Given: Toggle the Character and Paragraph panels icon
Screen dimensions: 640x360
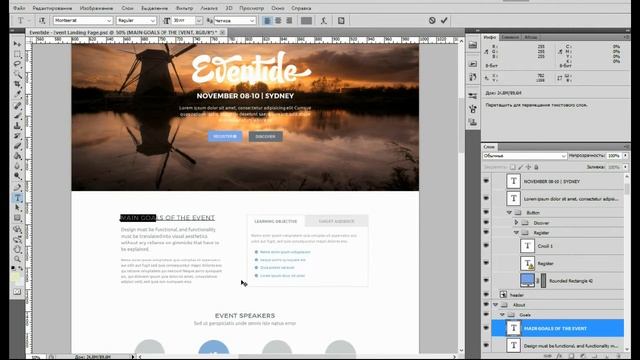Looking at the screenshot, I should coord(341,20).
